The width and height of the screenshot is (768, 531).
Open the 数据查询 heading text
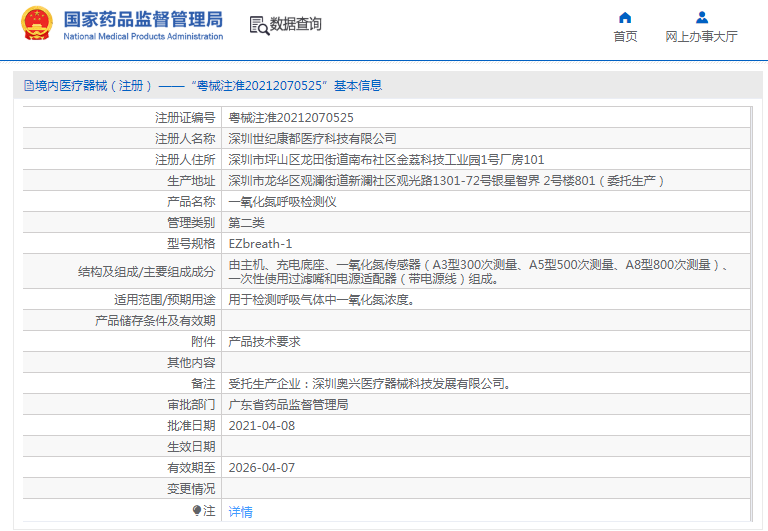pos(296,24)
